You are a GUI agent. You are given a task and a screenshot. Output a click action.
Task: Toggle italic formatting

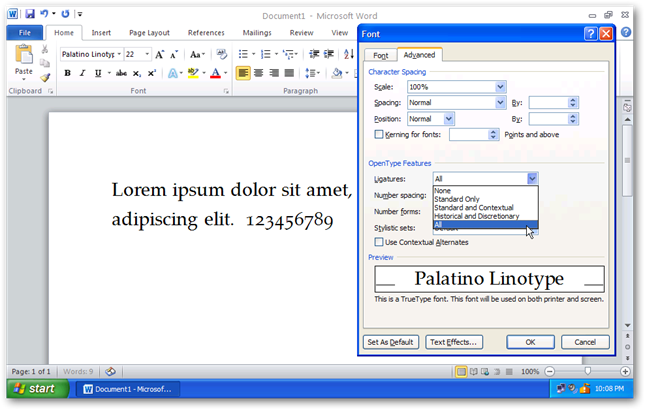pos(82,73)
